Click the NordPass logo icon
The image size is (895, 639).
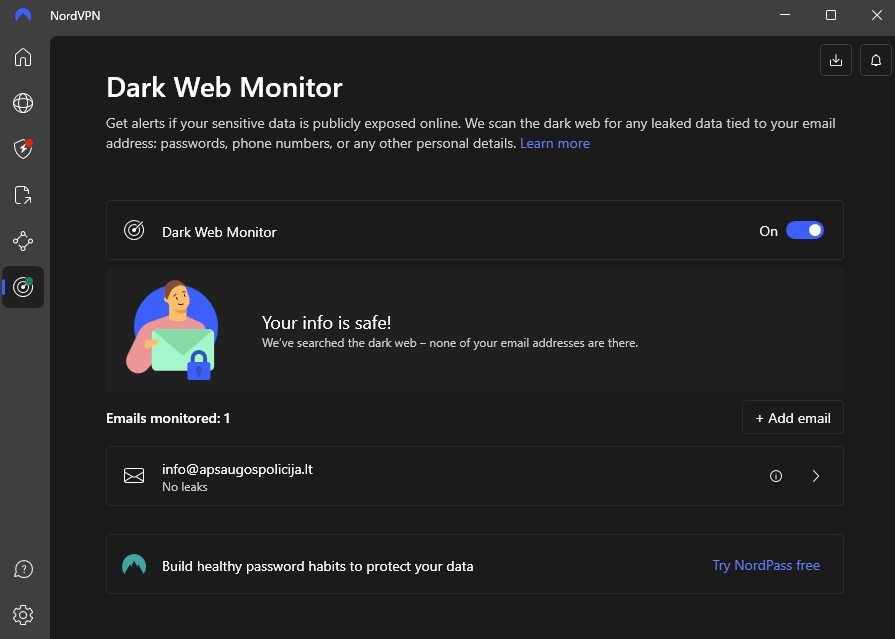[134, 564]
